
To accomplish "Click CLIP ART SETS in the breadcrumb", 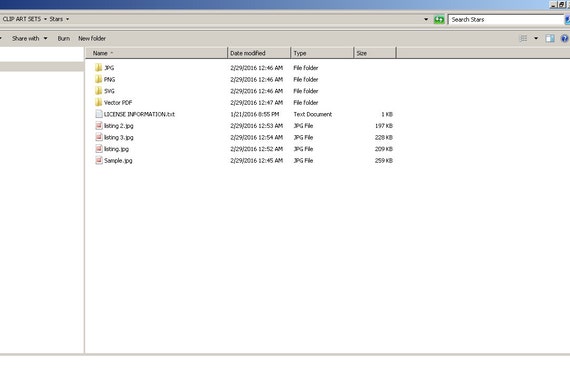I will 22,19.
